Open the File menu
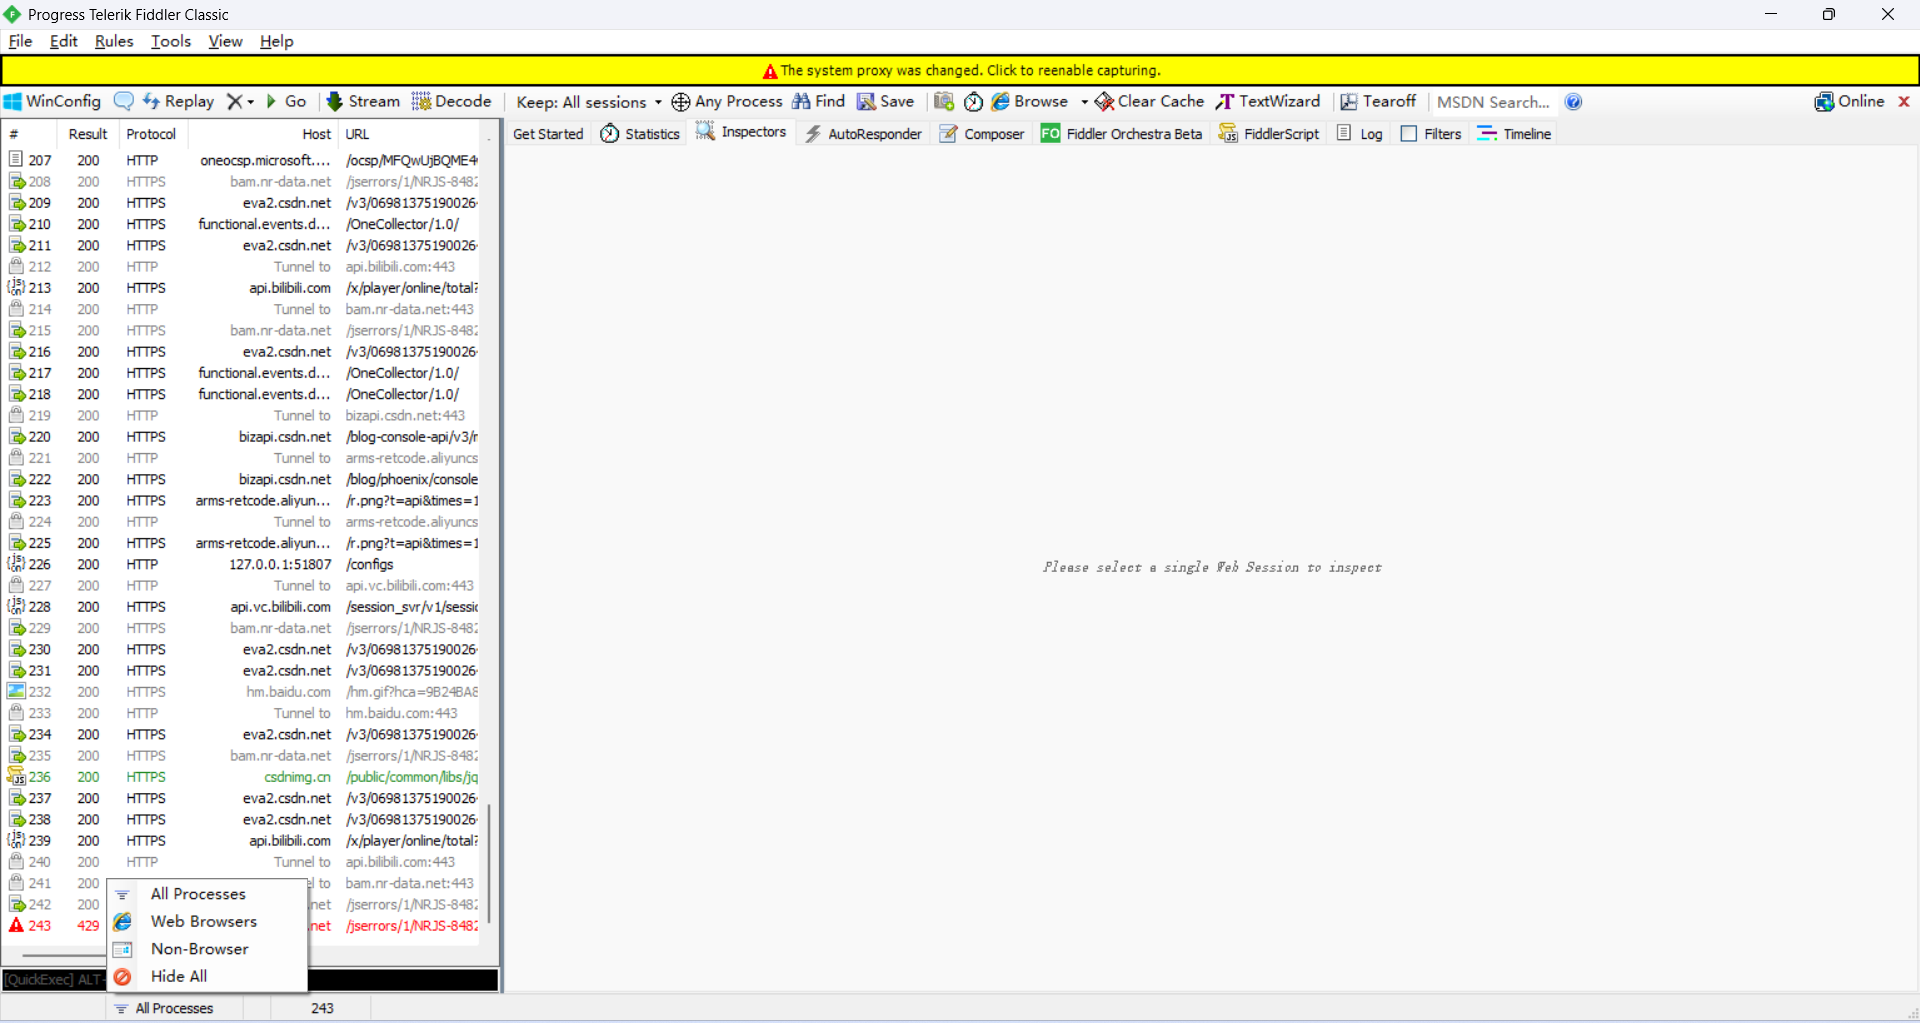 click(x=20, y=41)
